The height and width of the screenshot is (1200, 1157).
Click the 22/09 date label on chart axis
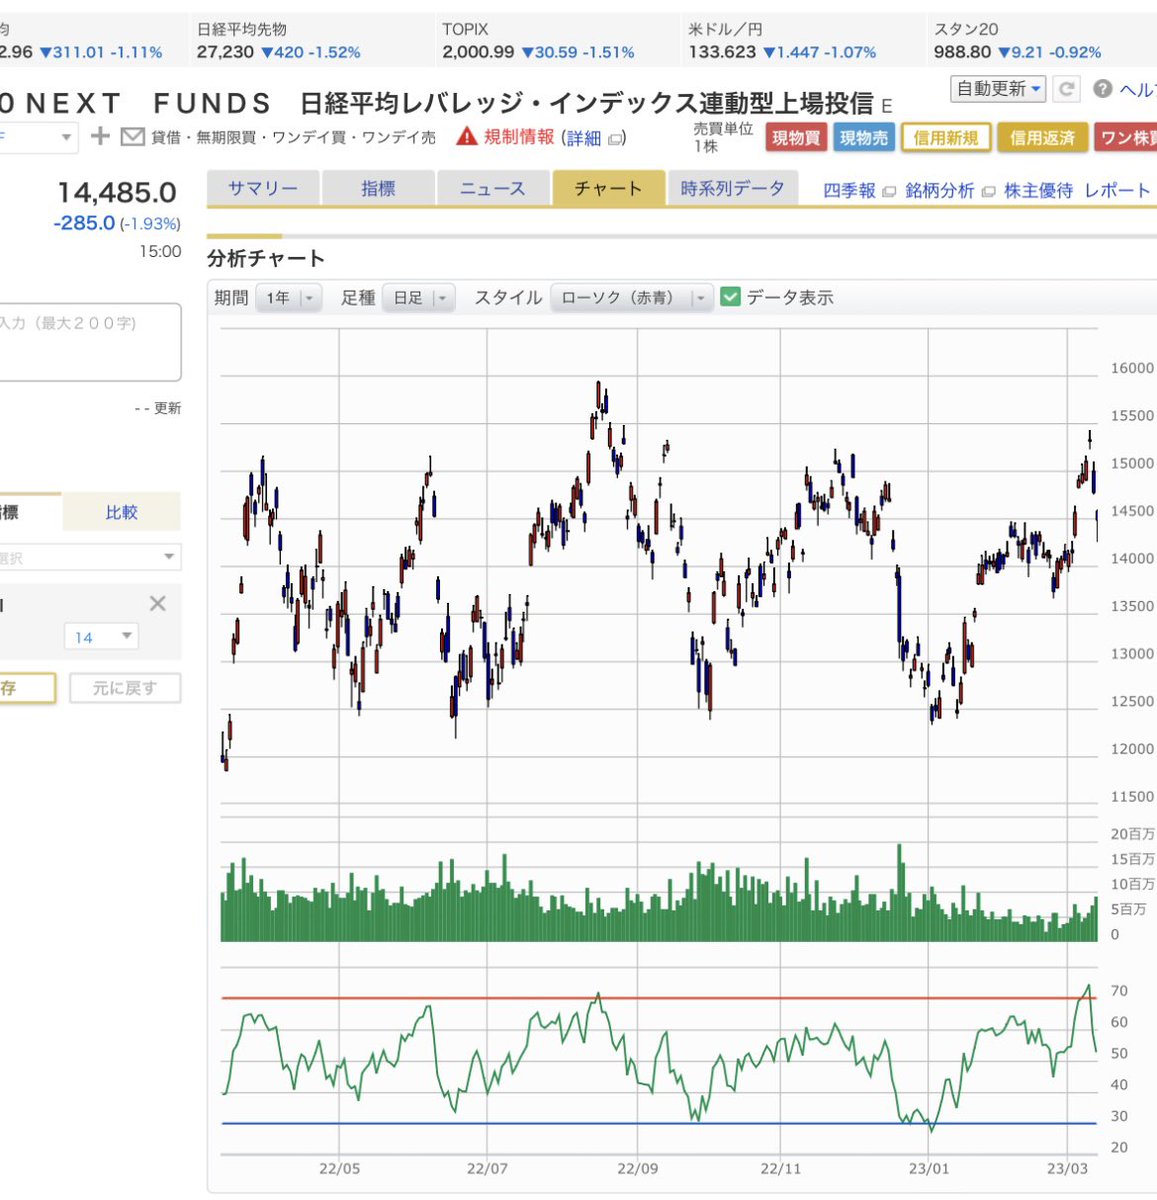click(x=638, y=1169)
